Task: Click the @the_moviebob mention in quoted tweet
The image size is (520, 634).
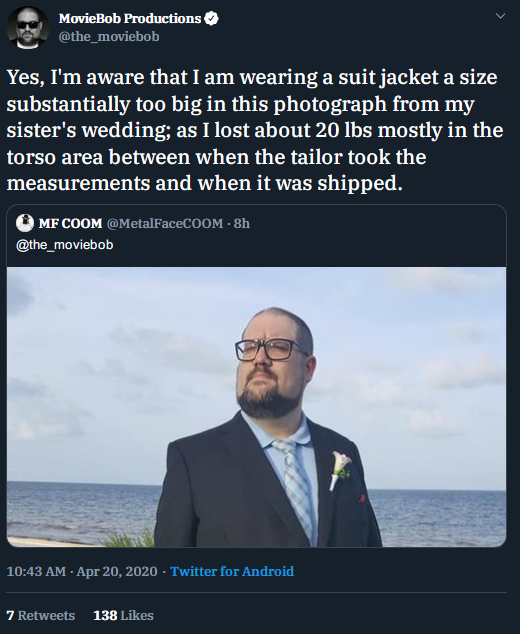Action: (x=65, y=245)
